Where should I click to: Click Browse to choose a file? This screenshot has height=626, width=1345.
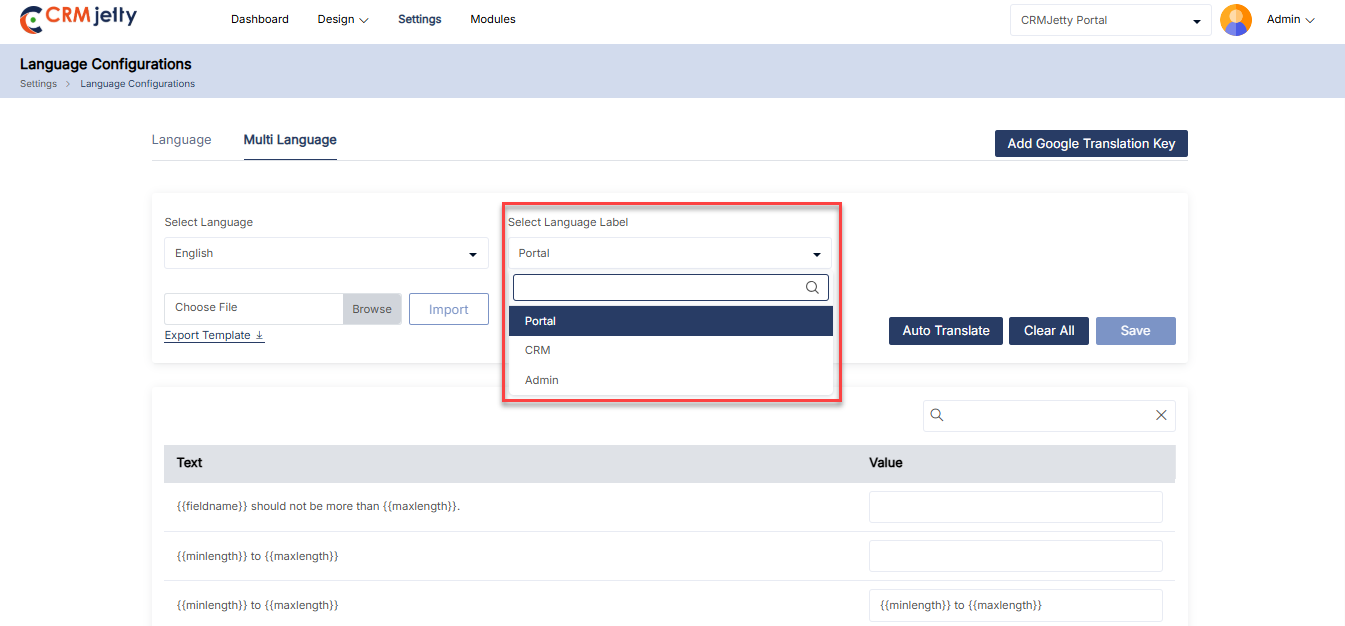[372, 309]
